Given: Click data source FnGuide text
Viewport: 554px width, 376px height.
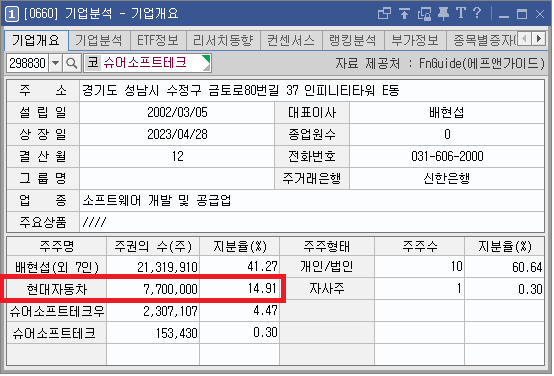Looking at the screenshot, I should click(481, 64).
